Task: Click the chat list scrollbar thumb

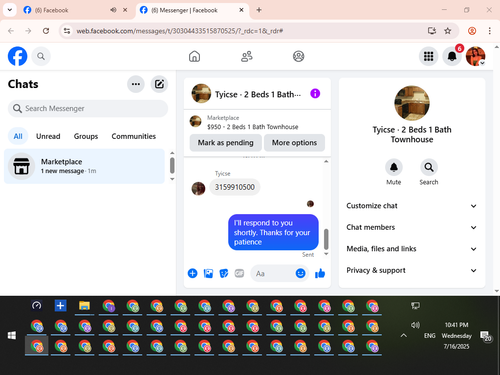Action: (x=172, y=165)
